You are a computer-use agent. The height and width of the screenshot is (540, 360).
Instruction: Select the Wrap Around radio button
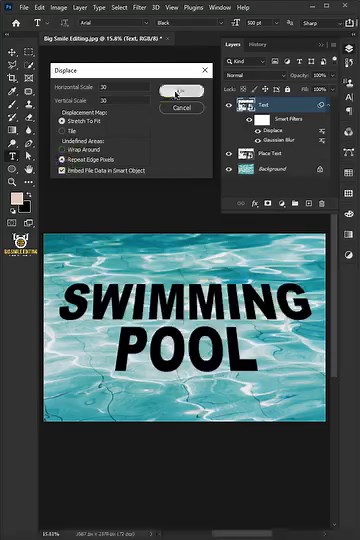coord(62,149)
